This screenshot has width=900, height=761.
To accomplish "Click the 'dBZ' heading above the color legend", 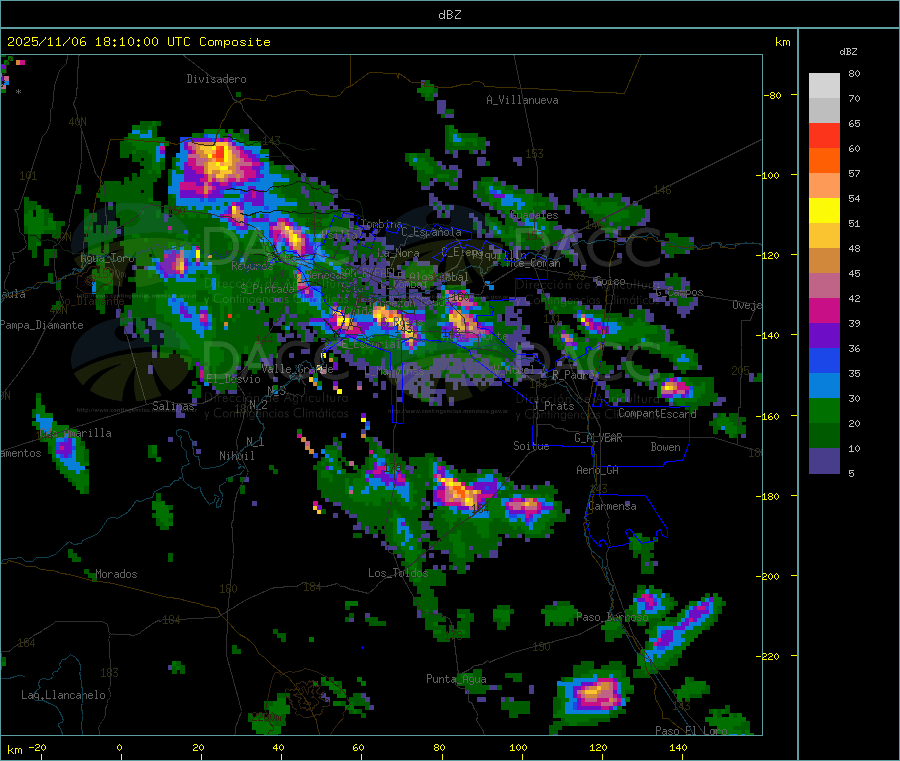I will click(848, 52).
